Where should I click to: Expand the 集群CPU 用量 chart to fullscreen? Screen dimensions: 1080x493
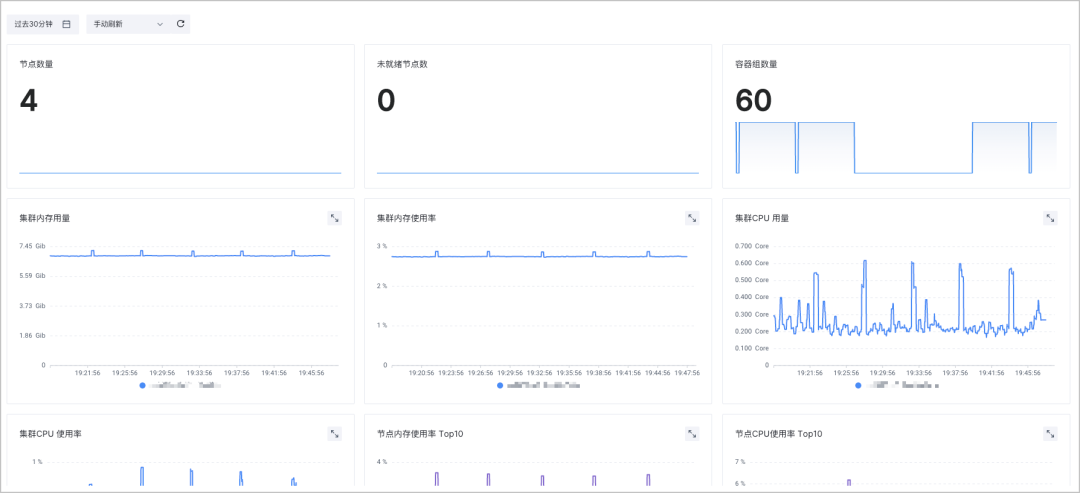pyautogui.click(x=1050, y=218)
